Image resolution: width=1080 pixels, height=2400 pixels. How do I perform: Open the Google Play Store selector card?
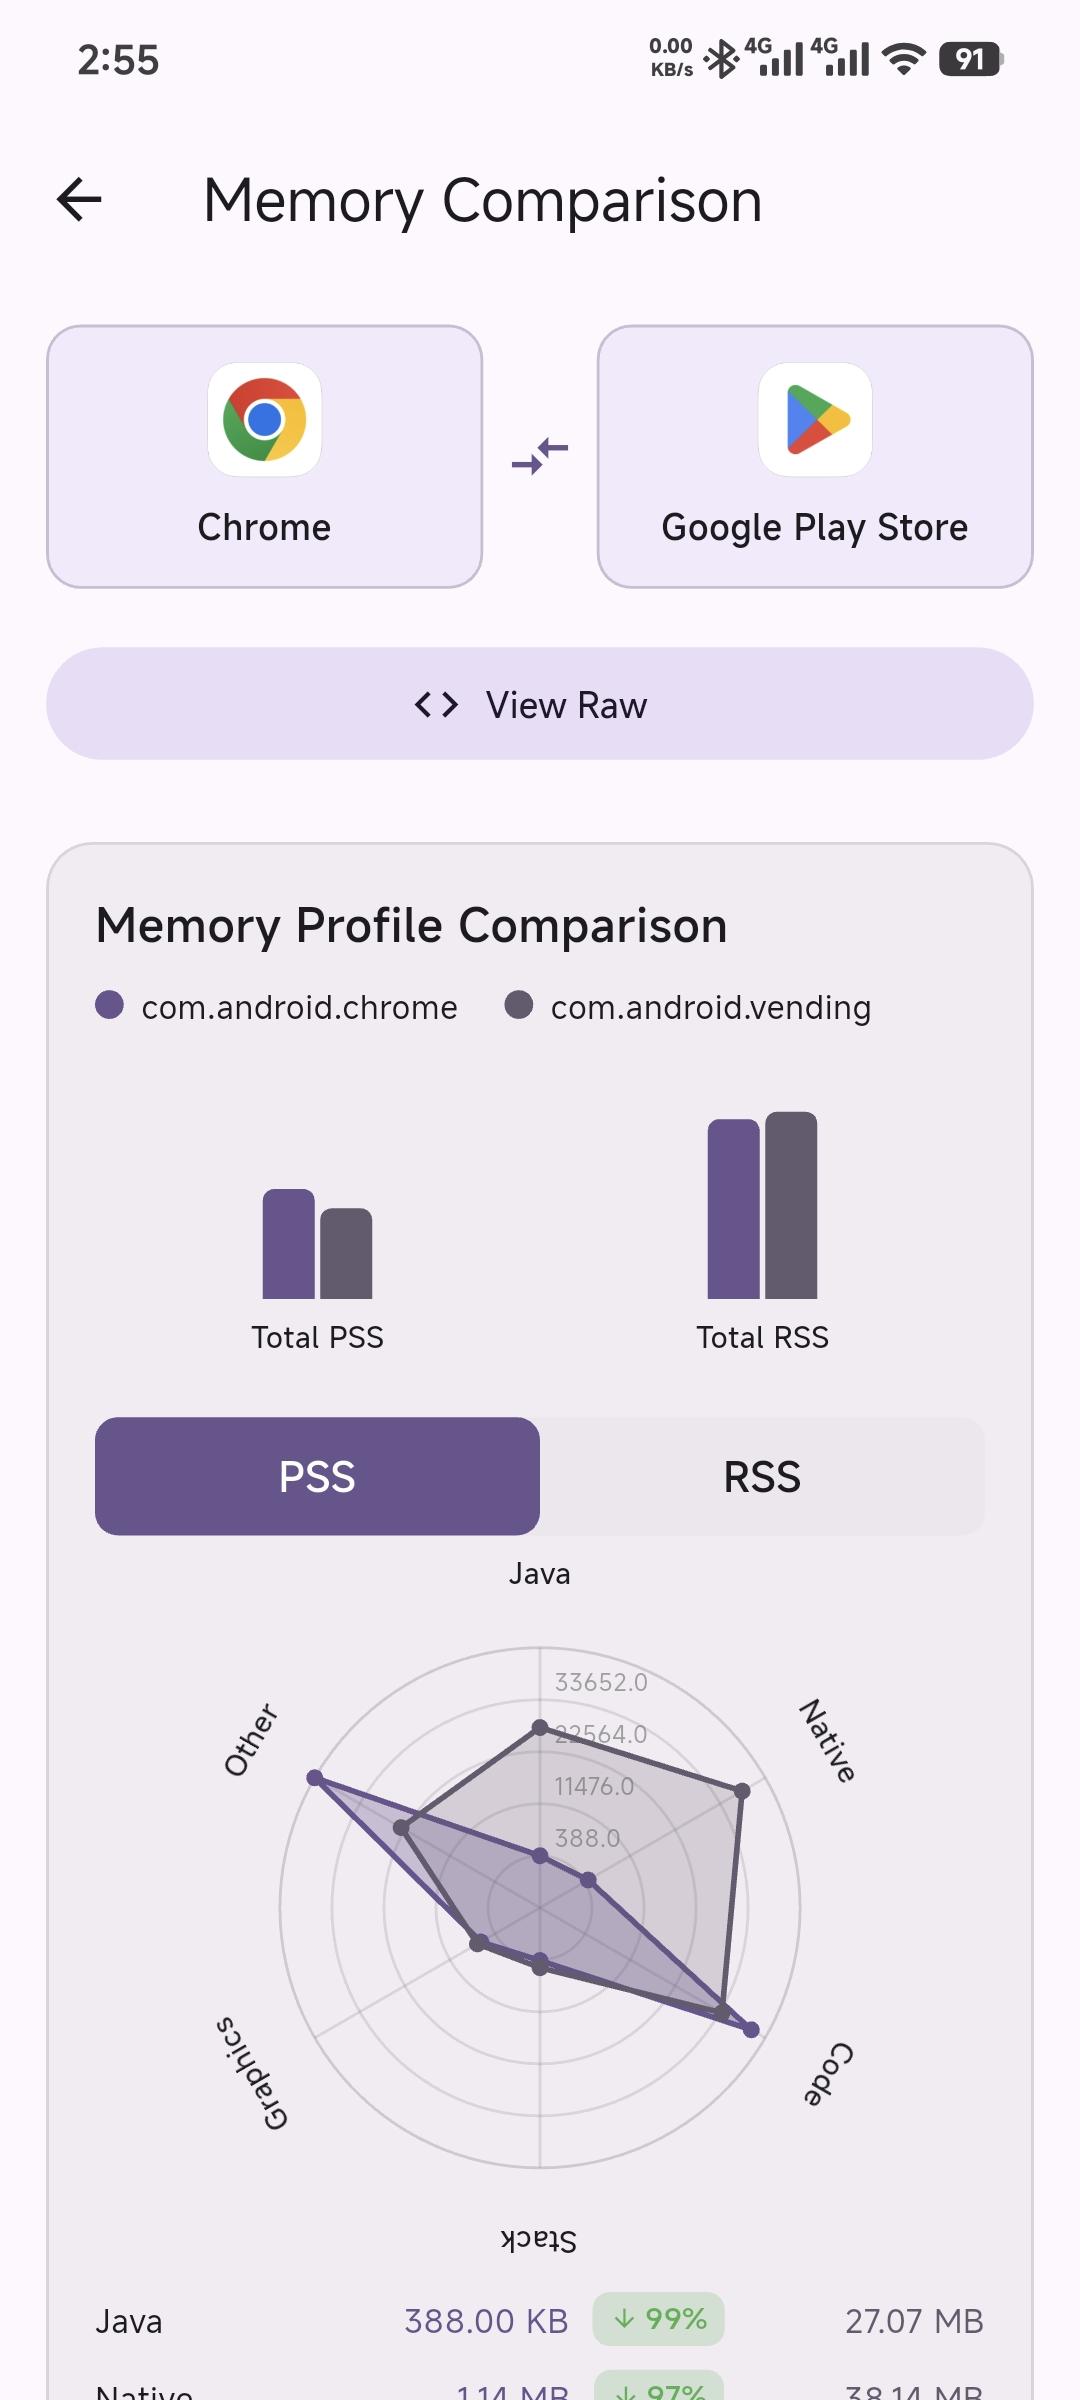(815, 456)
